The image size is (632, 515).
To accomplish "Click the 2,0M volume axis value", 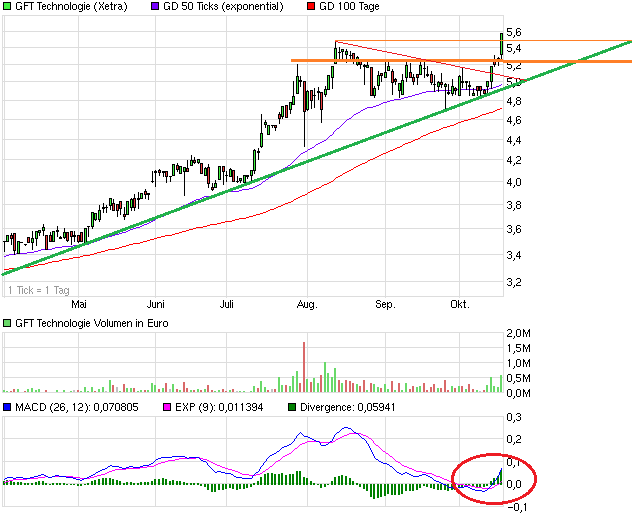I will (518, 333).
